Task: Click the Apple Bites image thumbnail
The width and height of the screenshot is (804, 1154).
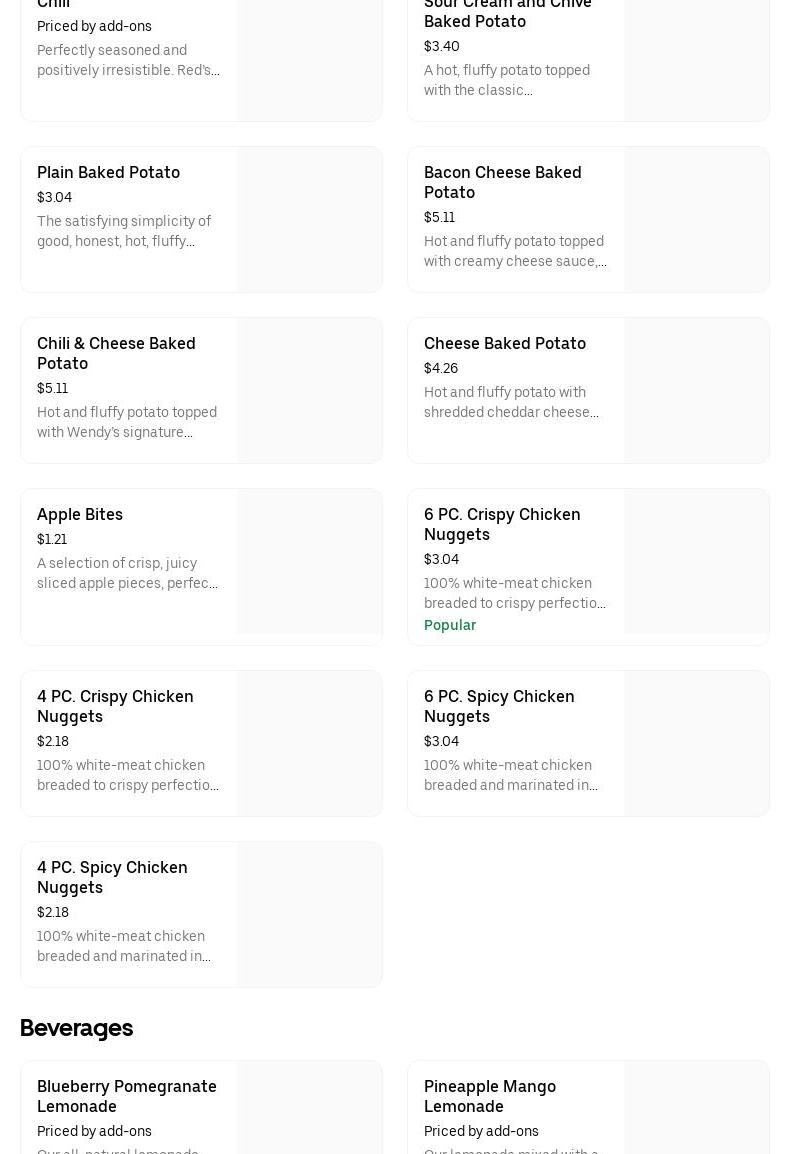Action: (309, 562)
